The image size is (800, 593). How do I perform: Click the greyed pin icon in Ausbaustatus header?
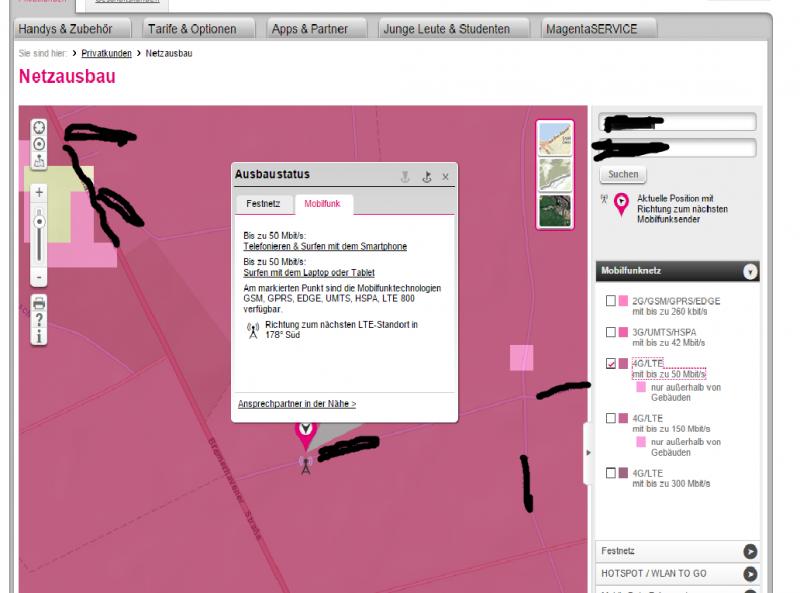coord(405,177)
